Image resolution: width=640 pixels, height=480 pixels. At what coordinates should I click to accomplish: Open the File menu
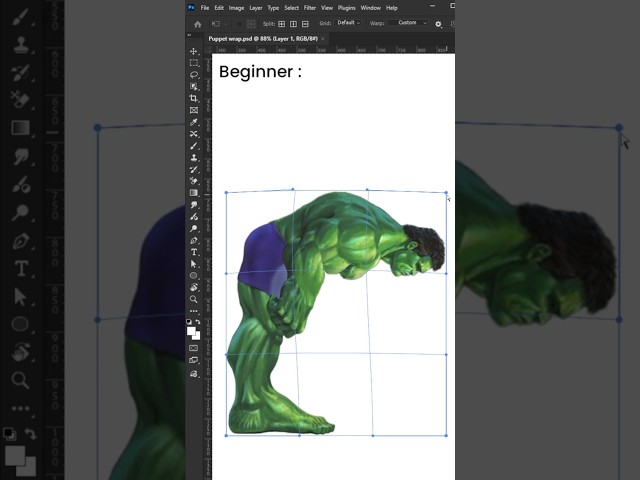pos(204,8)
